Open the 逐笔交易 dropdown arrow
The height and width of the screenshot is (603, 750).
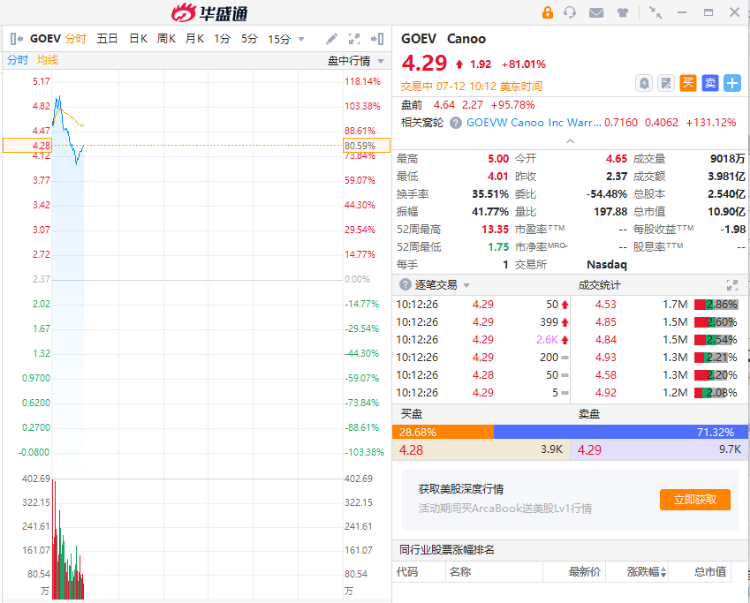coord(466,285)
